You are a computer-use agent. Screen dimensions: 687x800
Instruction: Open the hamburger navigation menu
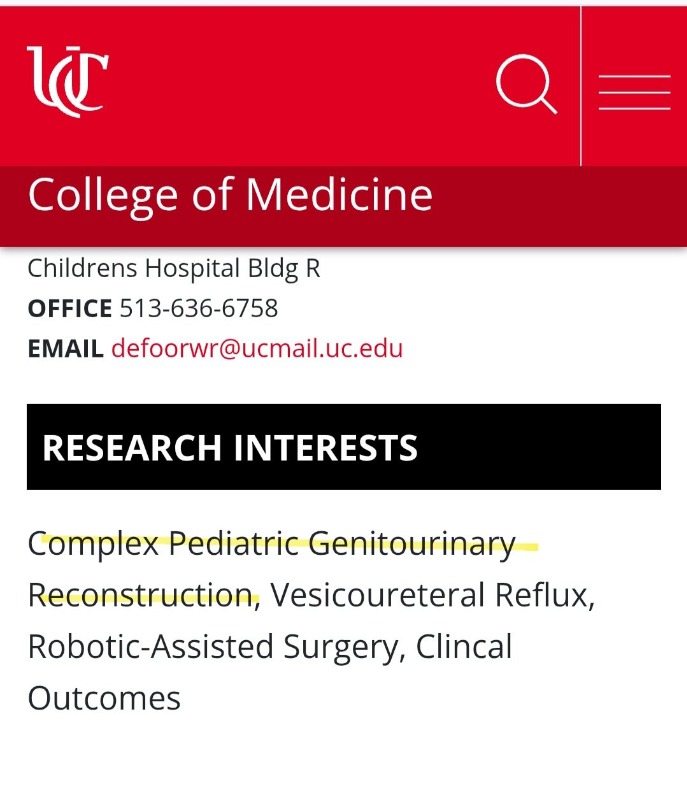tap(634, 92)
